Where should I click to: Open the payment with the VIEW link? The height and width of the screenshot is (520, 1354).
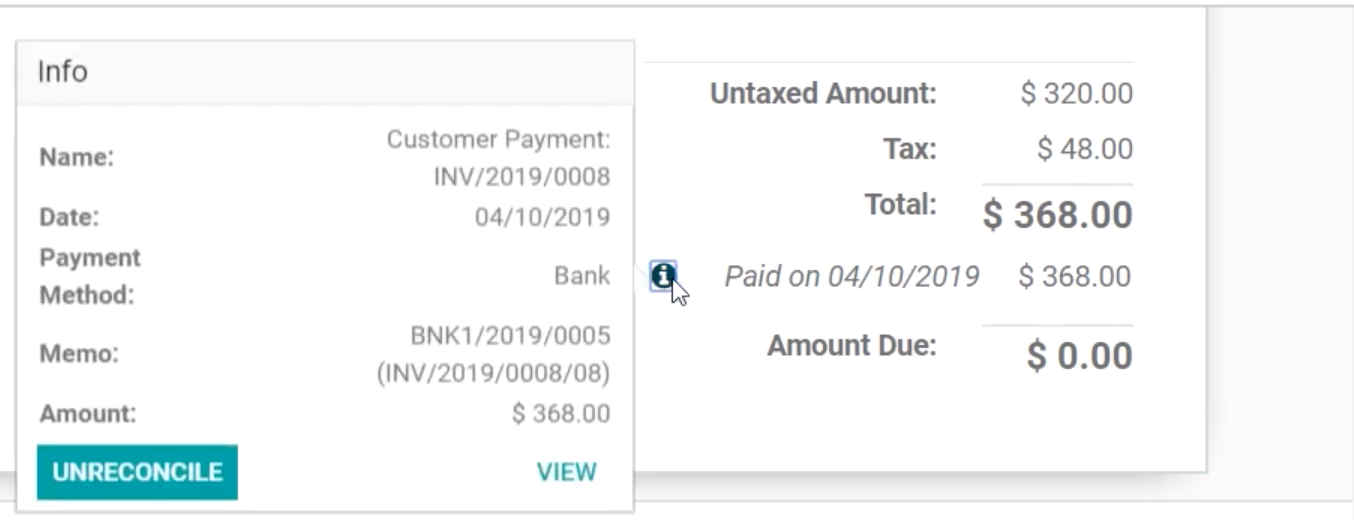click(x=566, y=472)
